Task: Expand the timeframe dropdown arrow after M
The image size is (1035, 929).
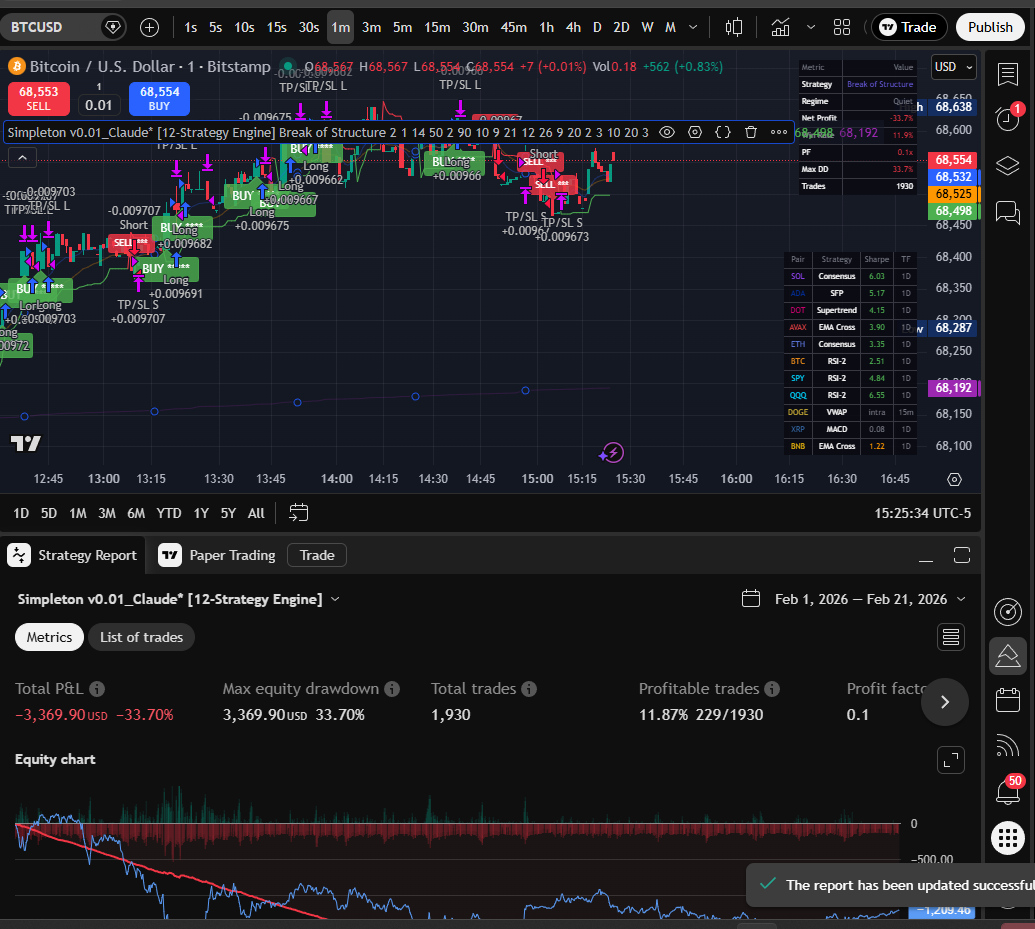Action: tap(692, 27)
